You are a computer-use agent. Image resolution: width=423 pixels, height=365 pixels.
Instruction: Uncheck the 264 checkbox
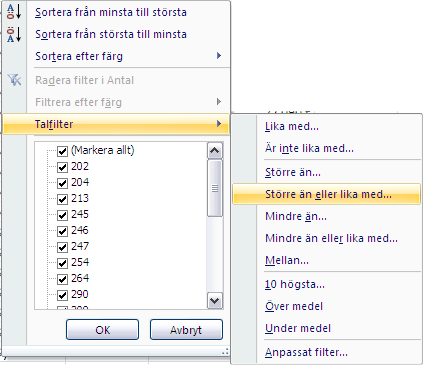(x=62, y=279)
